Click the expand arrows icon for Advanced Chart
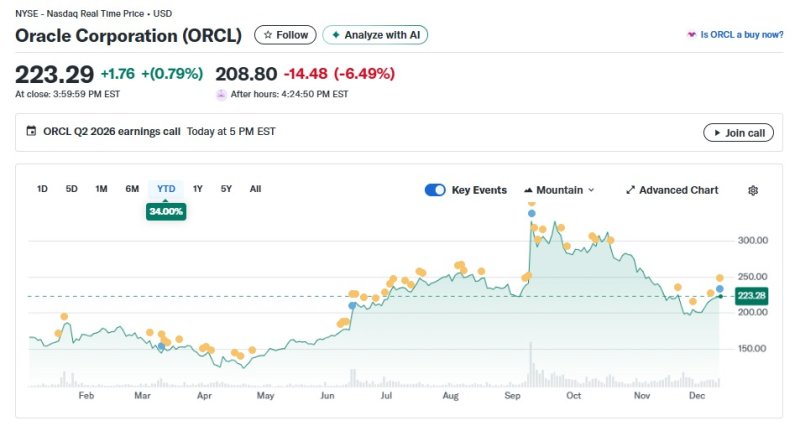 pyautogui.click(x=630, y=190)
